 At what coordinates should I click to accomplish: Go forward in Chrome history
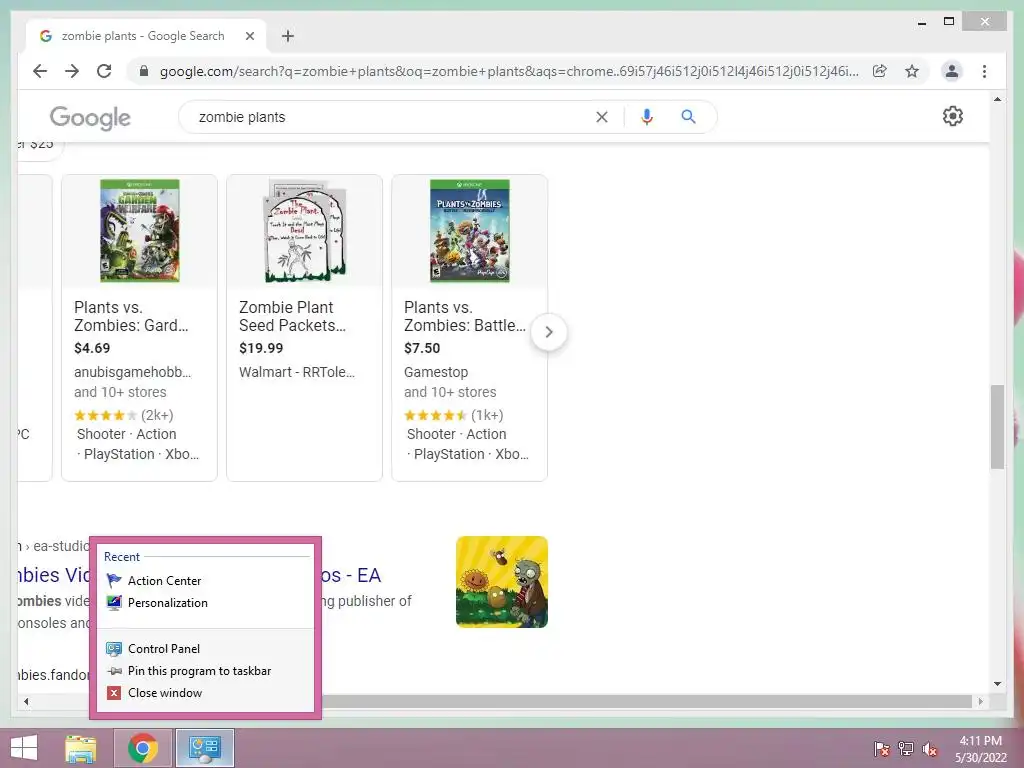tap(72, 71)
